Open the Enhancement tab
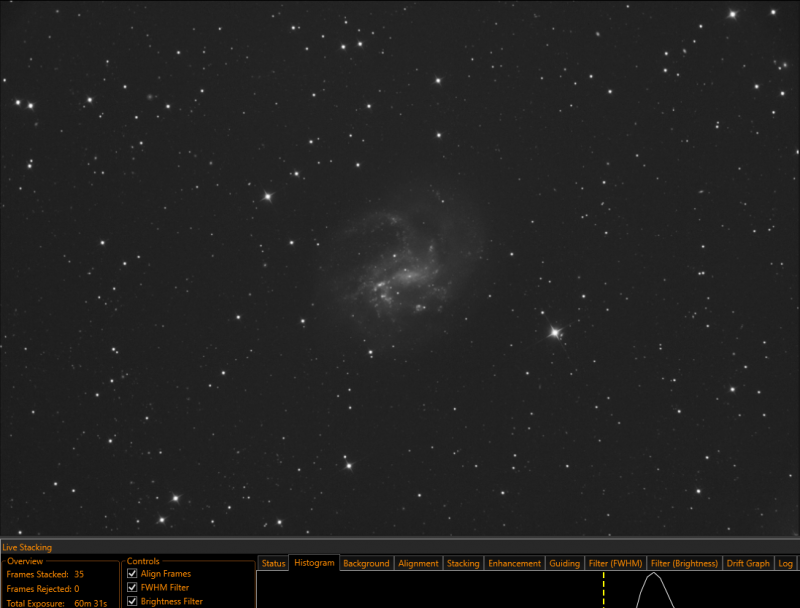Screen dimensions: 800x608 pyautogui.click(x=514, y=563)
